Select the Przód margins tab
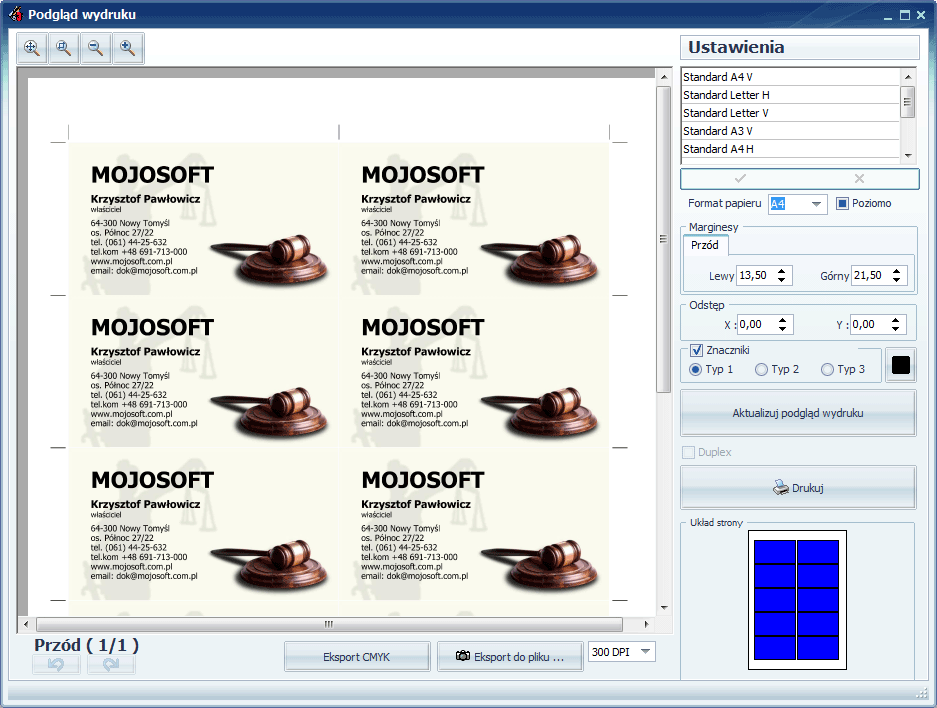This screenshot has height=708, width=937. pyautogui.click(x=705, y=245)
